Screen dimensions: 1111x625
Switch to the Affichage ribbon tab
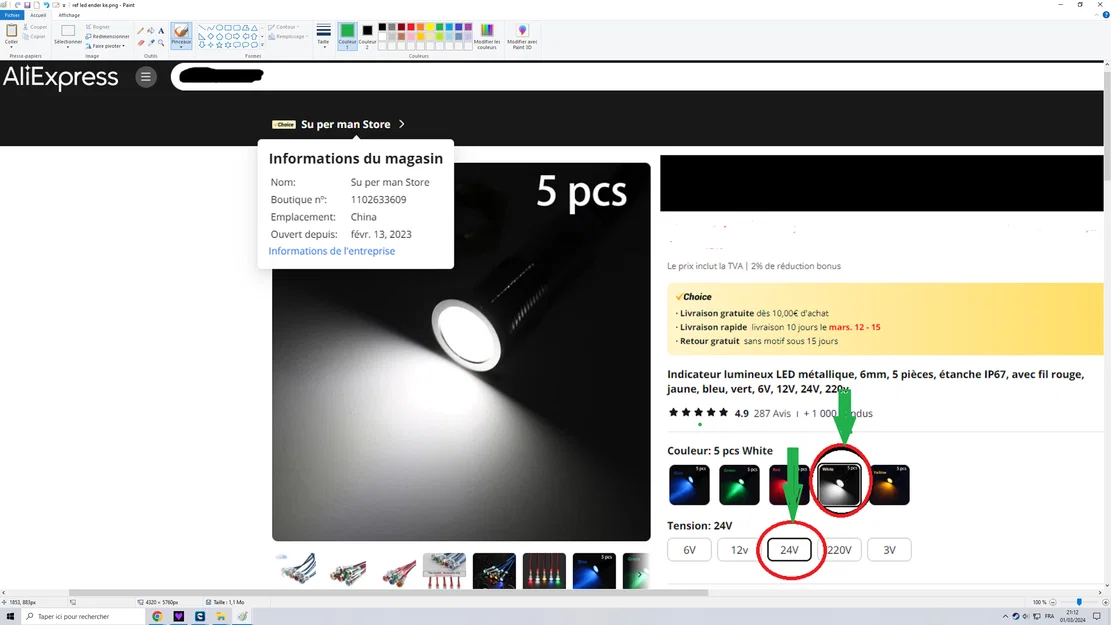pyautogui.click(x=69, y=15)
